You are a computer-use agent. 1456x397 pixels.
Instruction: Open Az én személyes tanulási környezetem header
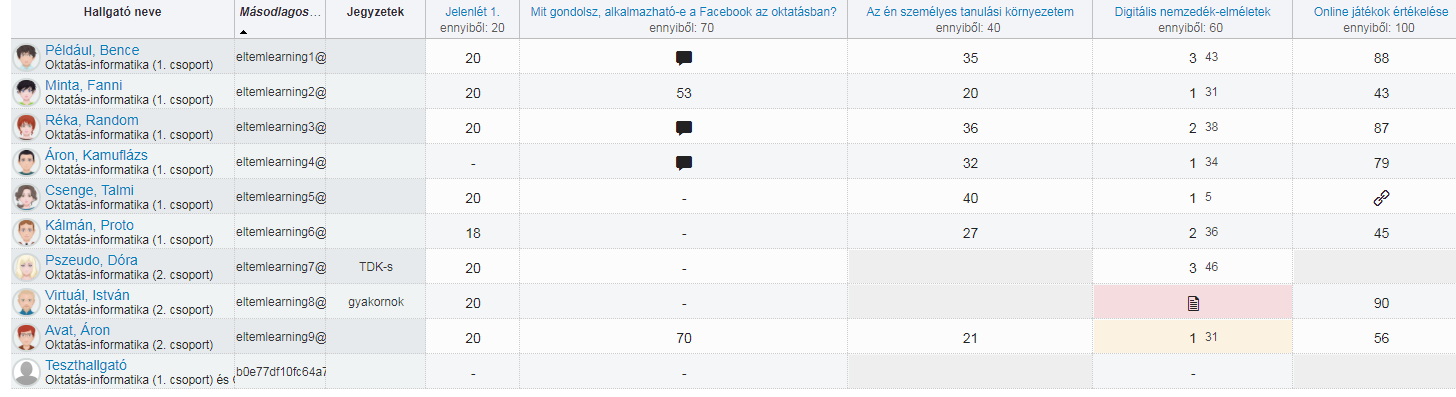tap(970, 12)
